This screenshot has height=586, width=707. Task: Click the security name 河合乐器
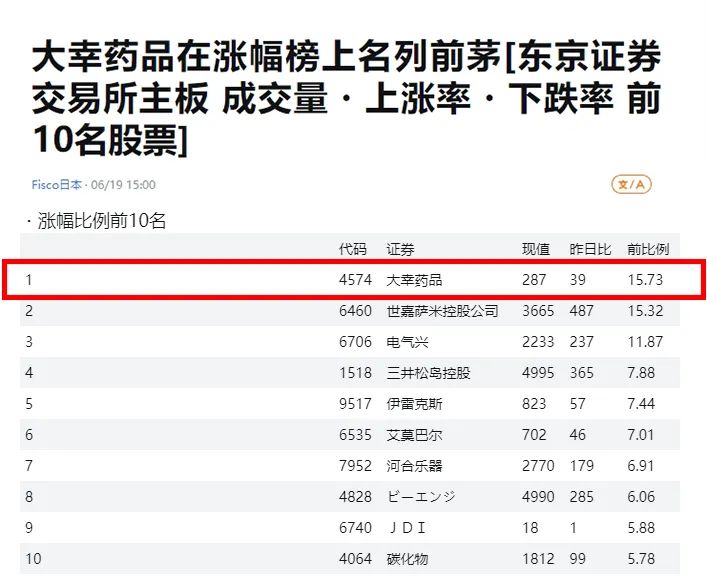414,466
